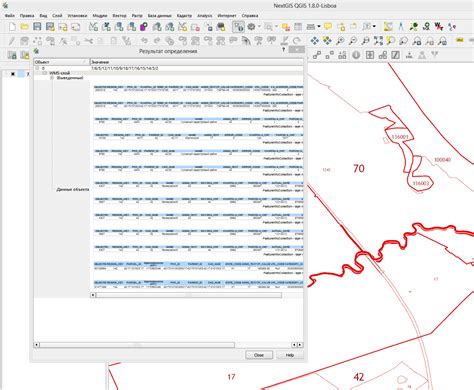Viewport: 474px width, 390px height.
Task: Open the new print composer icon
Action: (x=63, y=27)
